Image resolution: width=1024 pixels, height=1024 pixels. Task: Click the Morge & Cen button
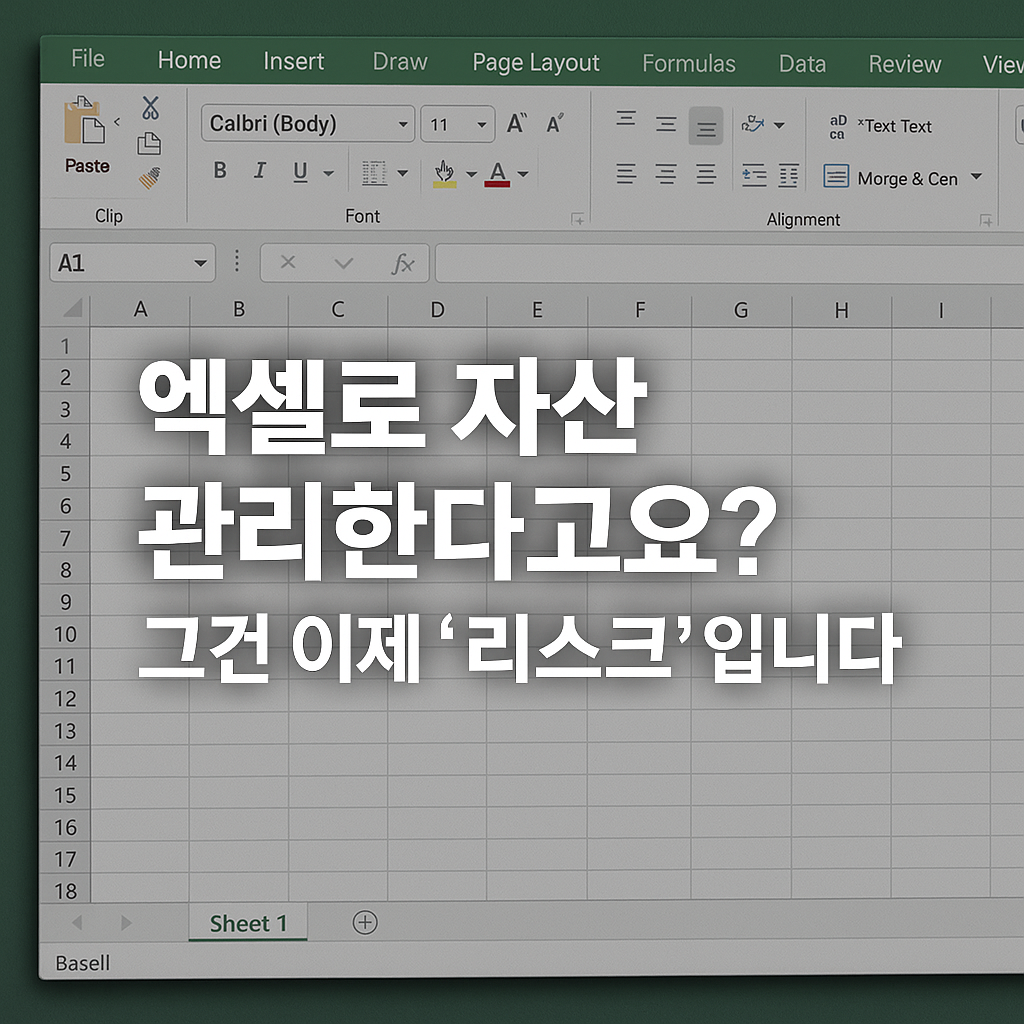891,178
